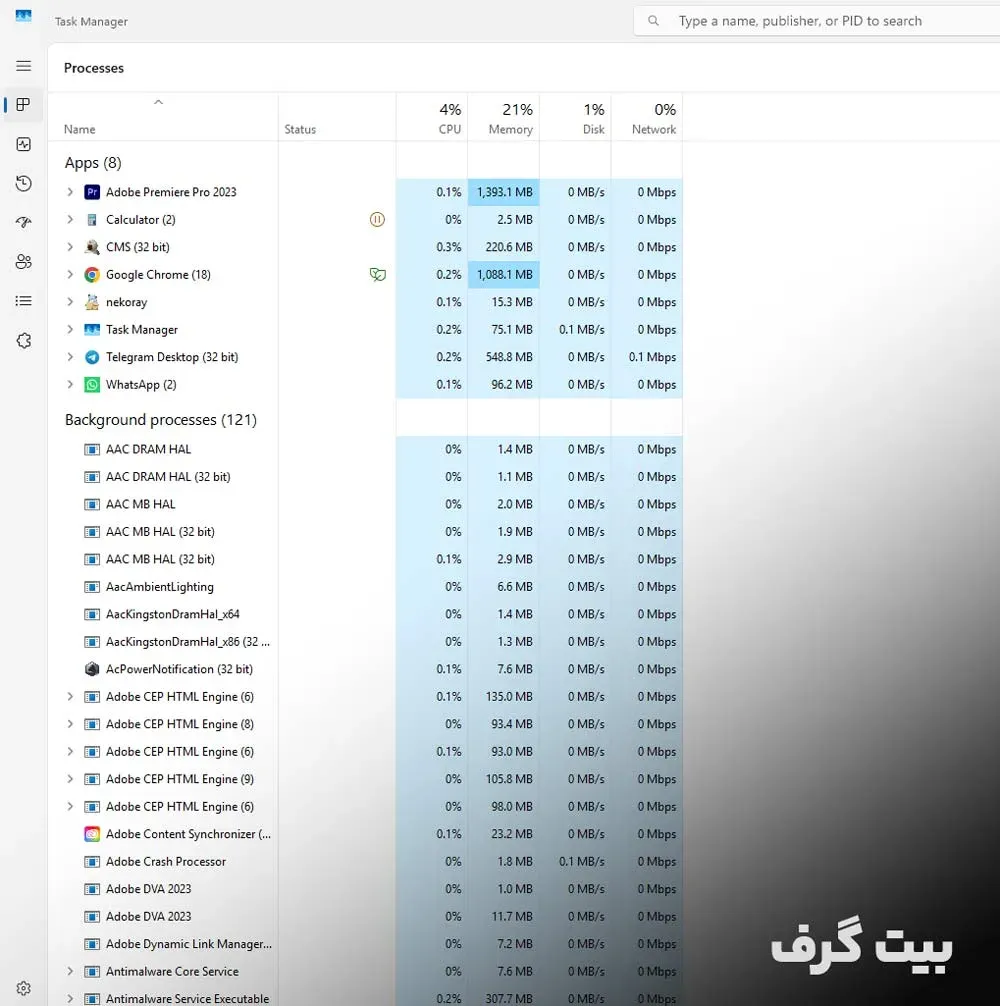Sort by the Name column header
The height and width of the screenshot is (1006, 1000).
pyautogui.click(x=163, y=117)
